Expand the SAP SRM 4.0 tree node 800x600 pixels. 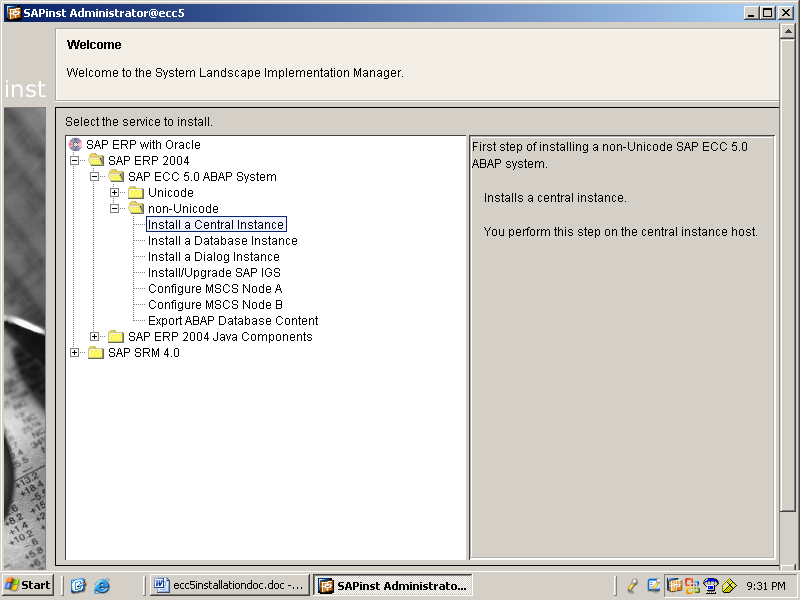click(74, 353)
